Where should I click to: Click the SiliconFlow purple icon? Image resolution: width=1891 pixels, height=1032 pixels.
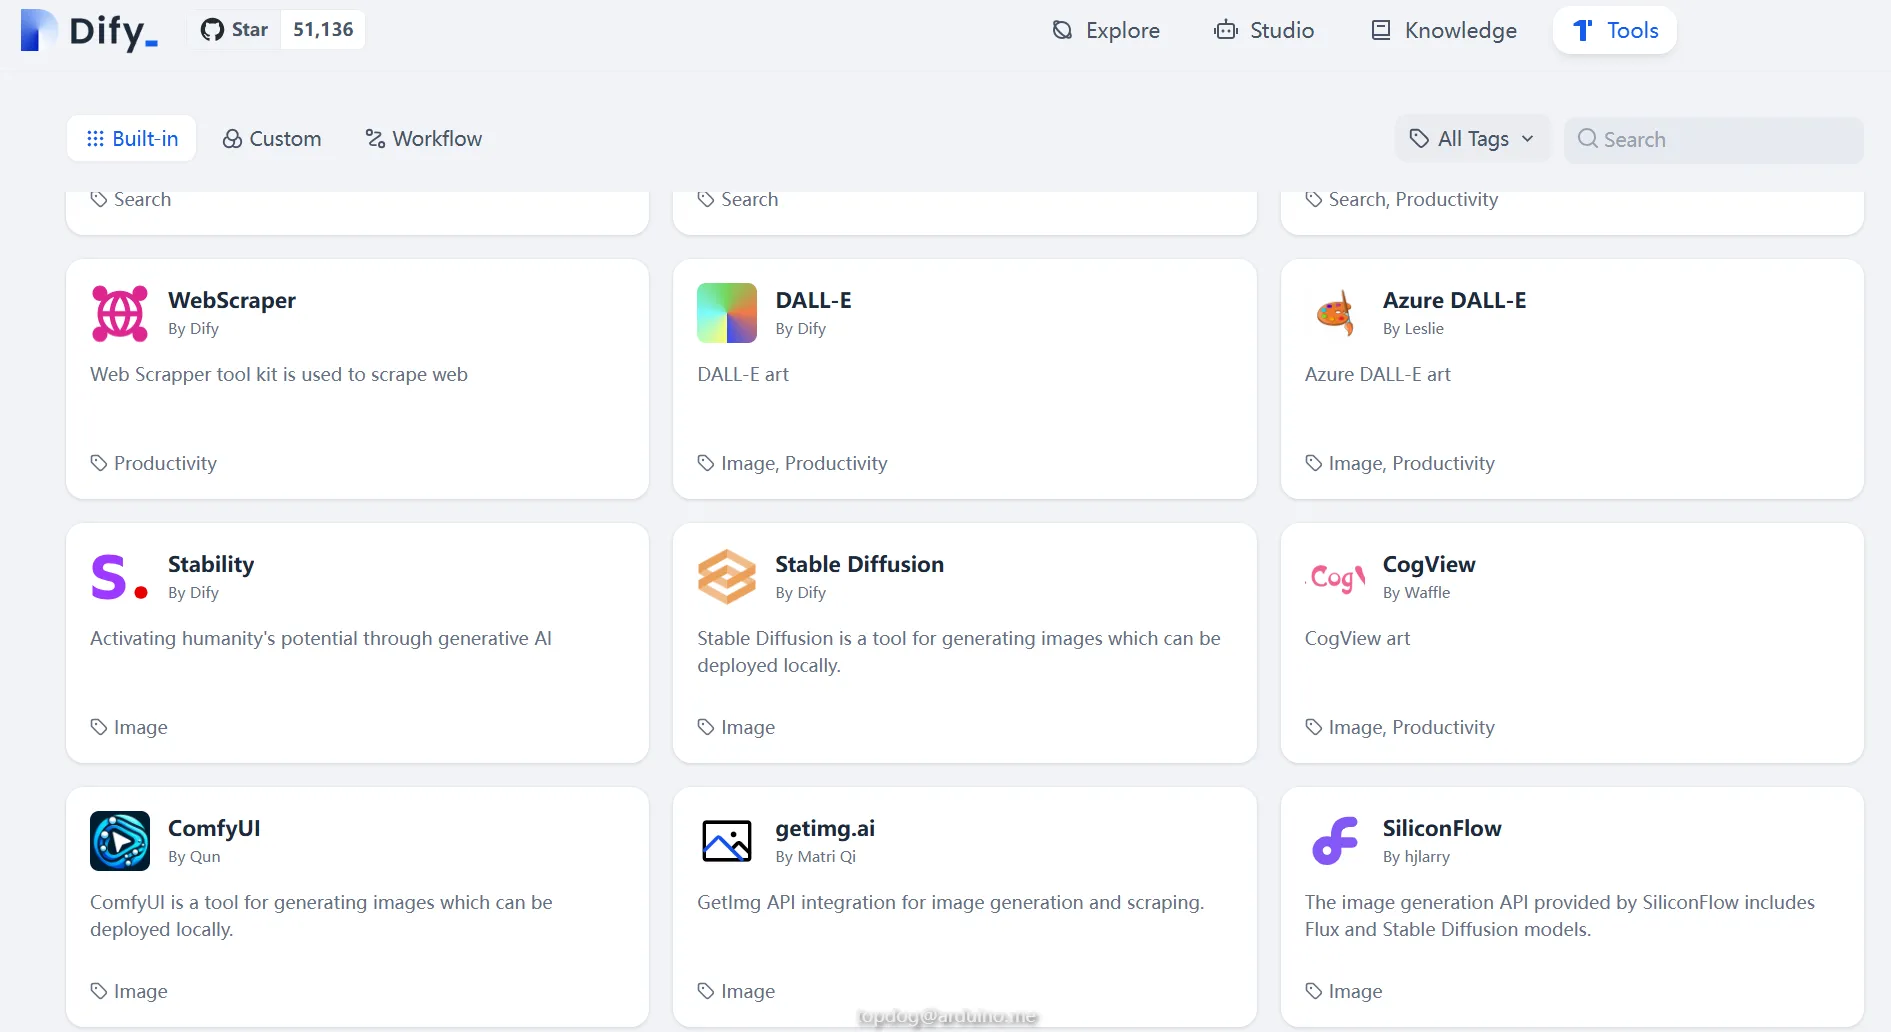1334,841
